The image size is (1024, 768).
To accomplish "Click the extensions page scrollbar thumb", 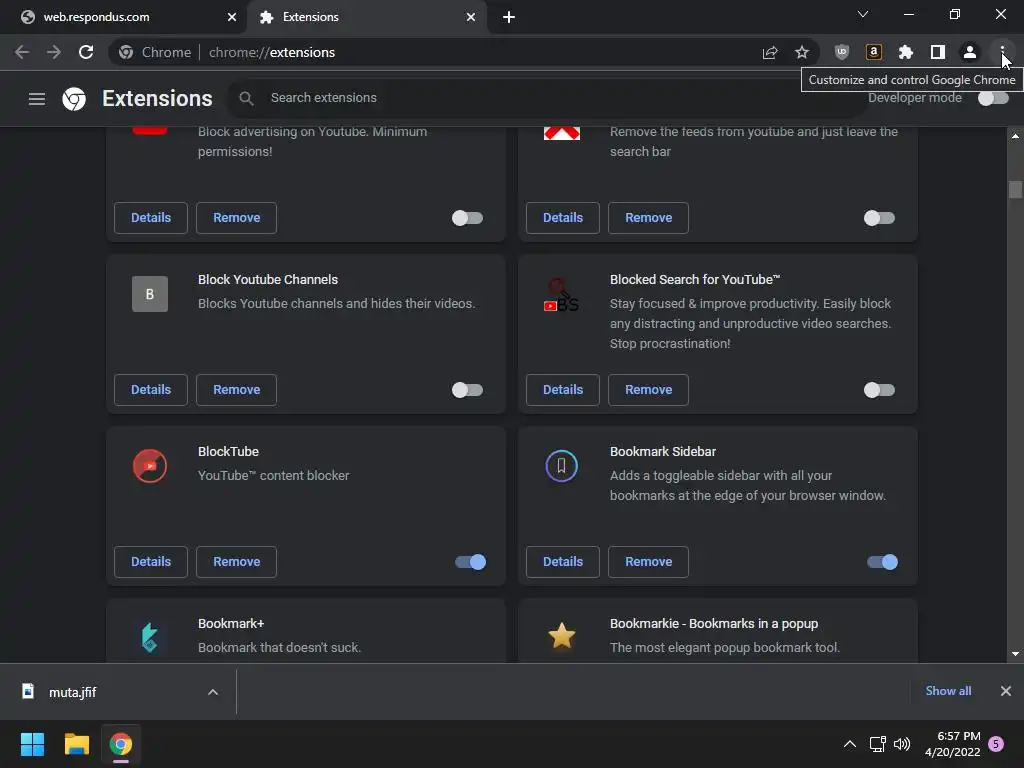I will coord(1015,189).
